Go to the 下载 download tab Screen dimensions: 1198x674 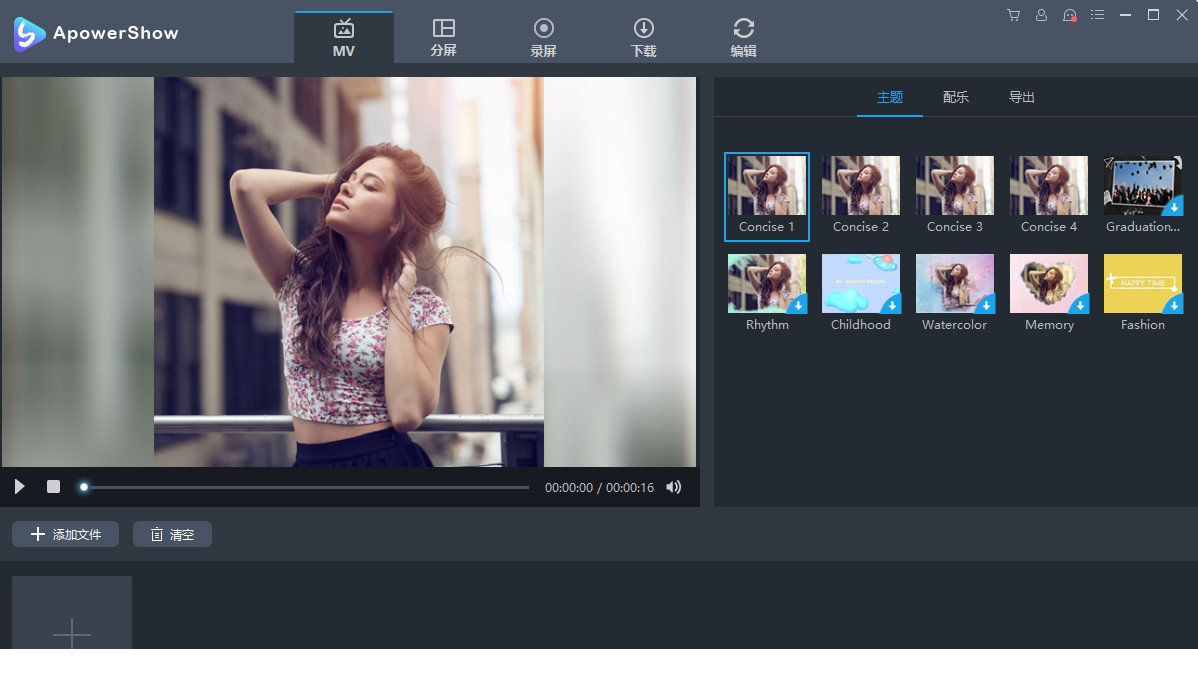643,37
